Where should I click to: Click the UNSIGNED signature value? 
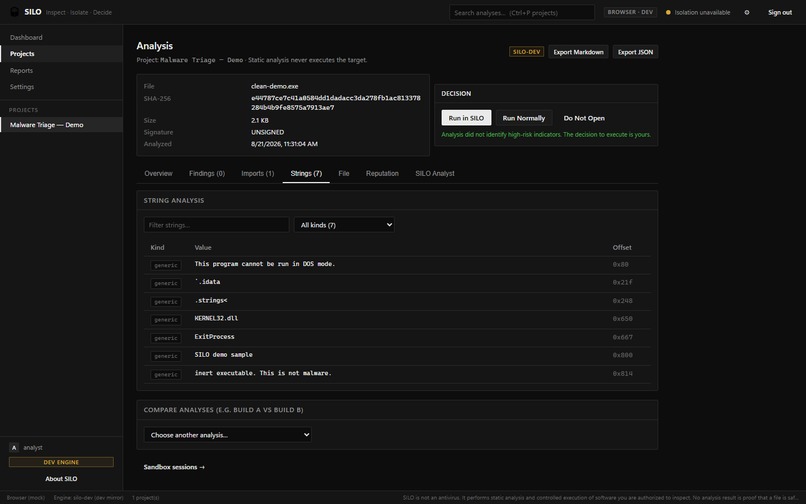267,132
